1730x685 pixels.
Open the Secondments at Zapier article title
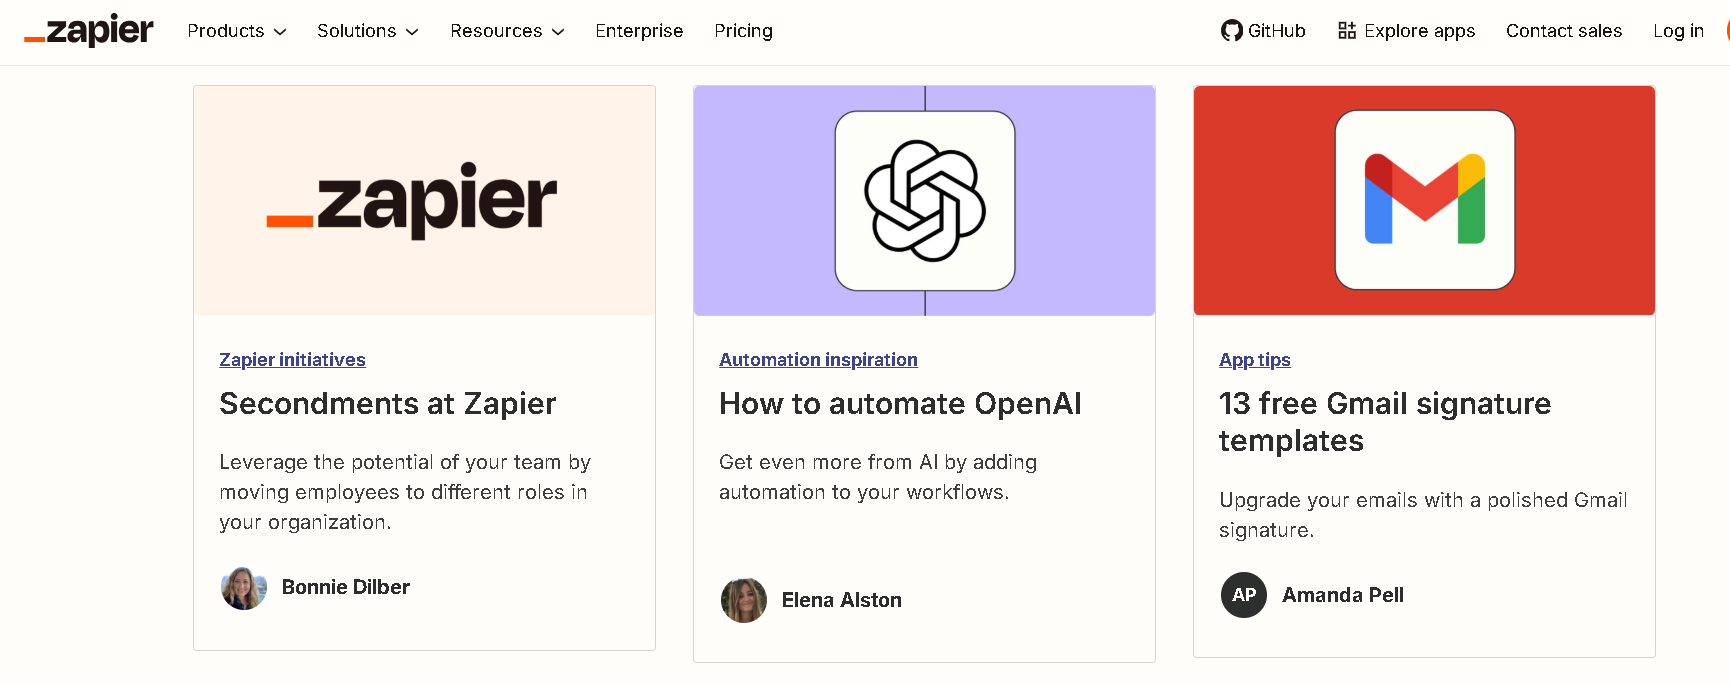(x=387, y=404)
